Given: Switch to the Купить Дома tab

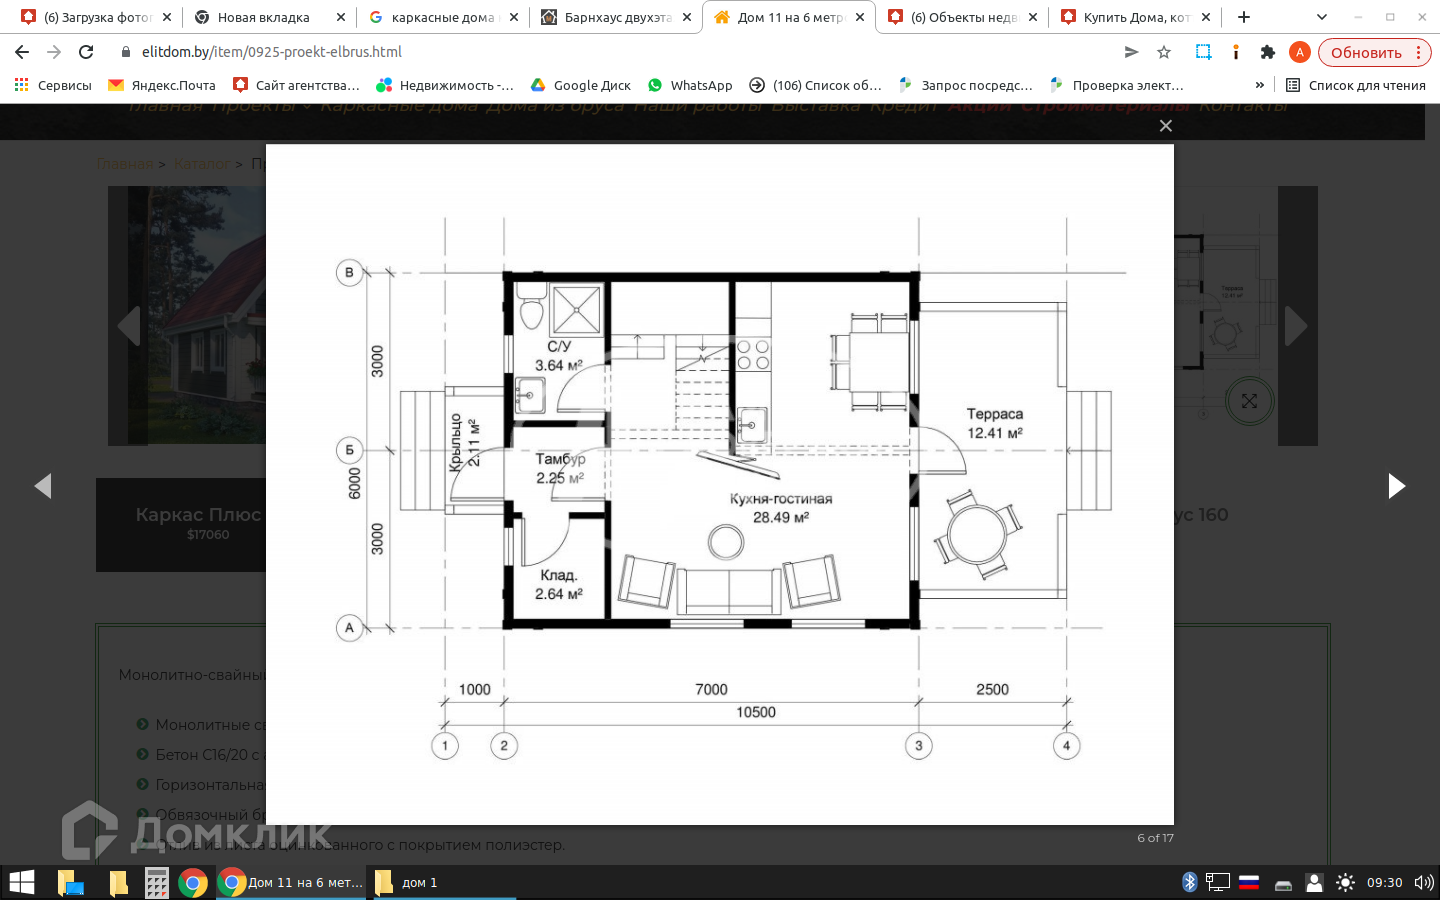Looking at the screenshot, I should coord(1134,17).
